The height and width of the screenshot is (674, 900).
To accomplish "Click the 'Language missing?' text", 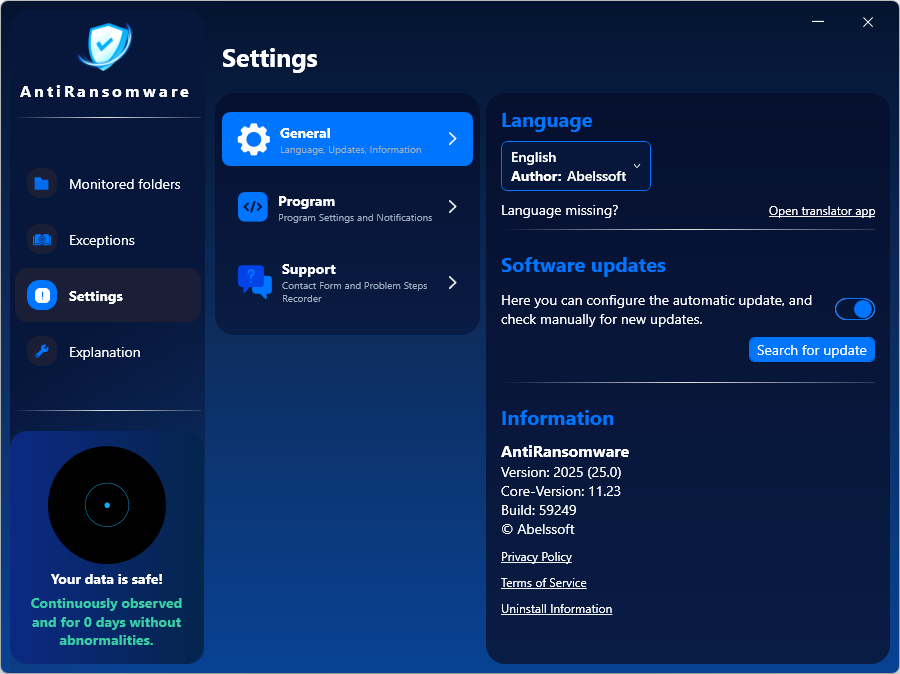I will click(559, 211).
